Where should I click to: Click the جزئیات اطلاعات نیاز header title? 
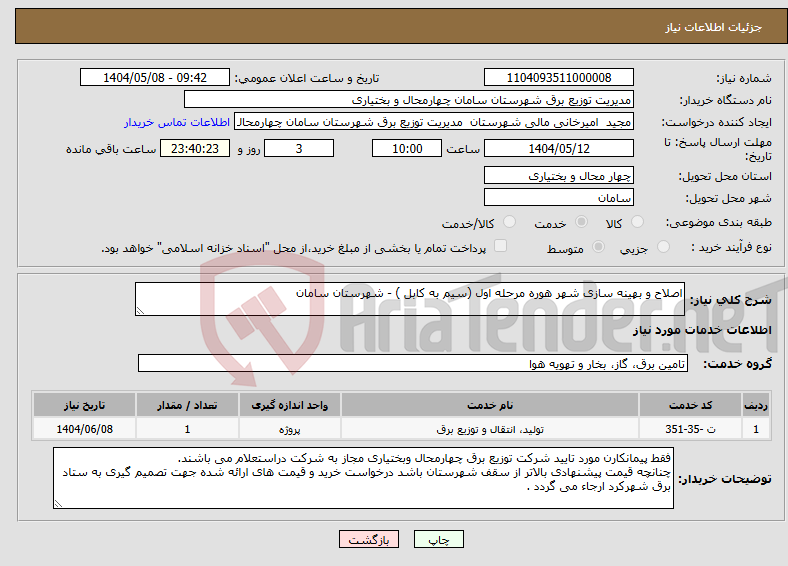coord(714,27)
